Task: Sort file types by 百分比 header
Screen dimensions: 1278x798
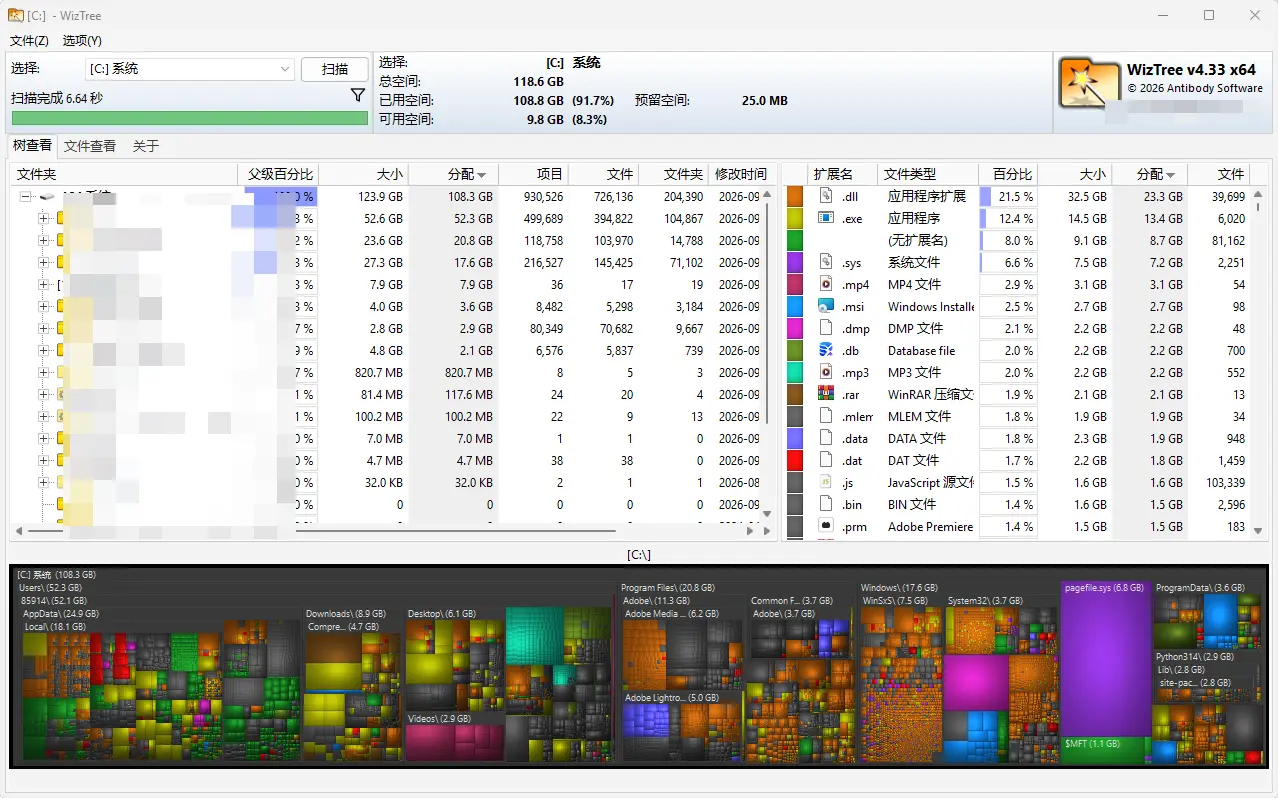Action: (x=1007, y=174)
